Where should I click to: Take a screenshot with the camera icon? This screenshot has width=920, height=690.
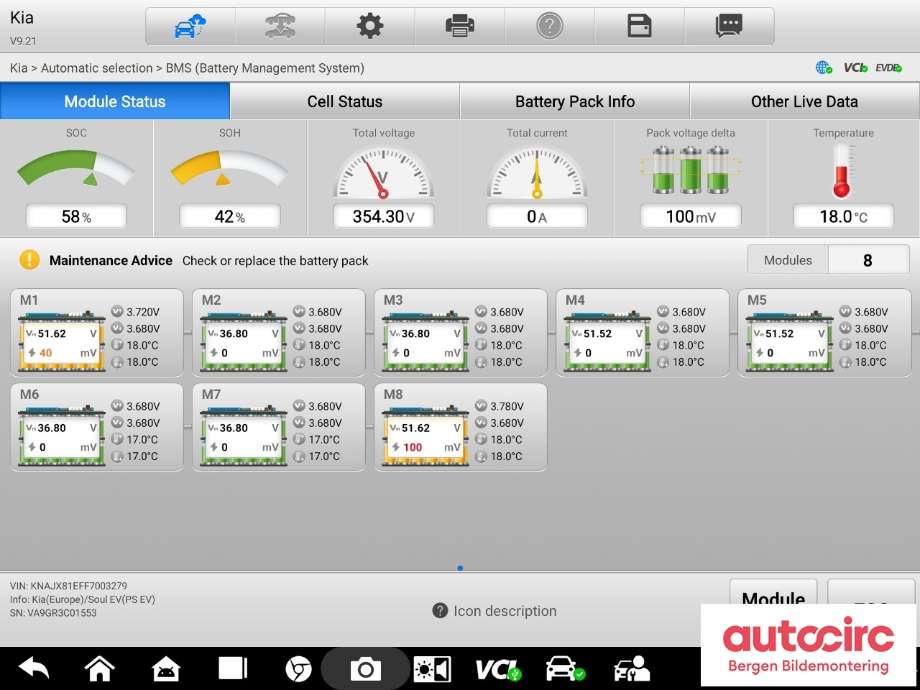[x=366, y=669]
